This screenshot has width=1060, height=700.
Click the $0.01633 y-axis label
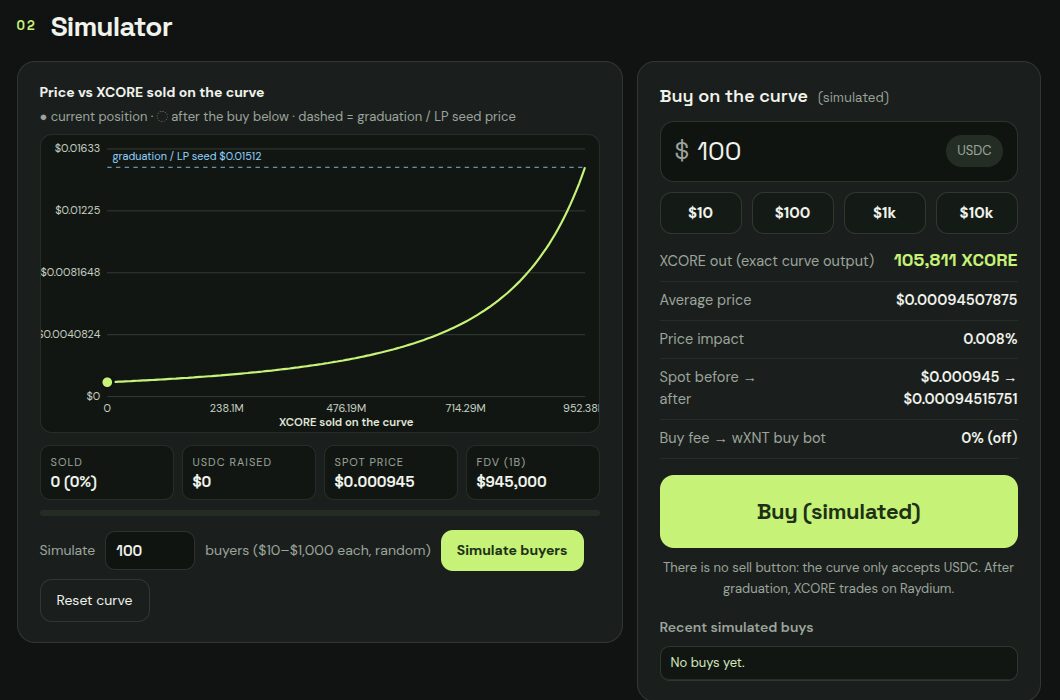click(77, 148)
